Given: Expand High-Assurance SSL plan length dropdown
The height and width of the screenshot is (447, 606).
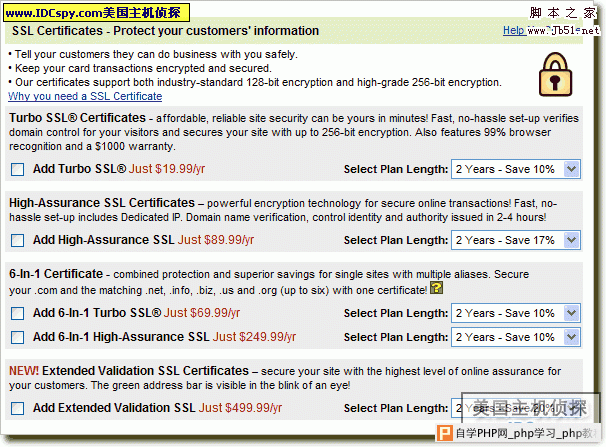Looking at the screenshot, I should [x=516, y=240].
